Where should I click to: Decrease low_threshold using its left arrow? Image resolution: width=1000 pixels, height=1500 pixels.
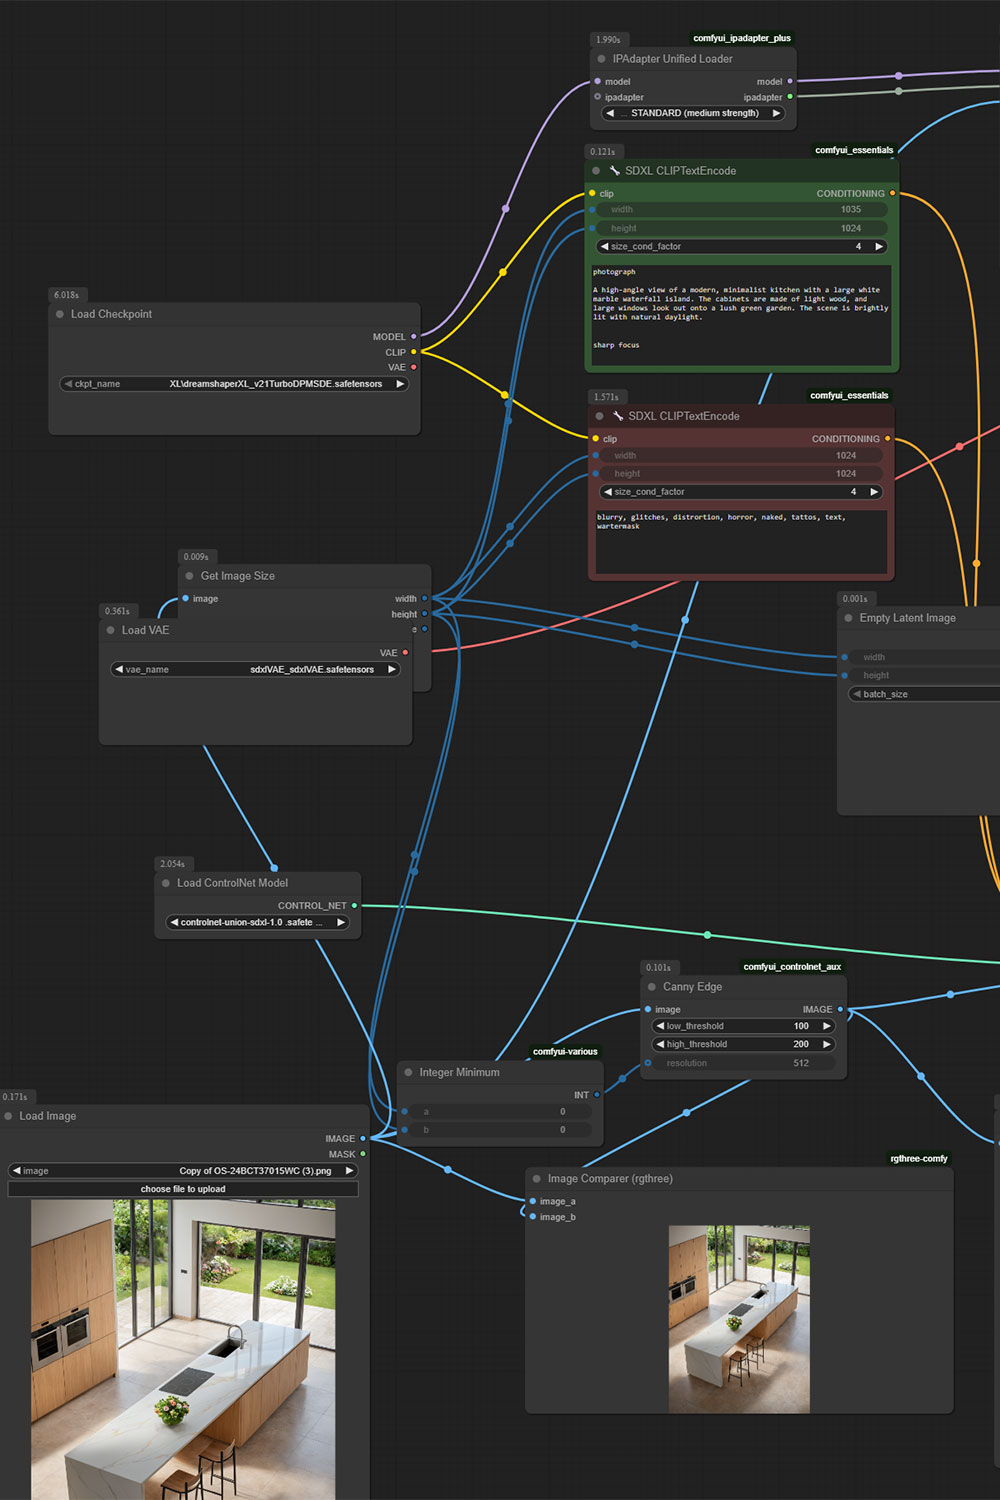pyautogui.click(x=660, y=1026)
